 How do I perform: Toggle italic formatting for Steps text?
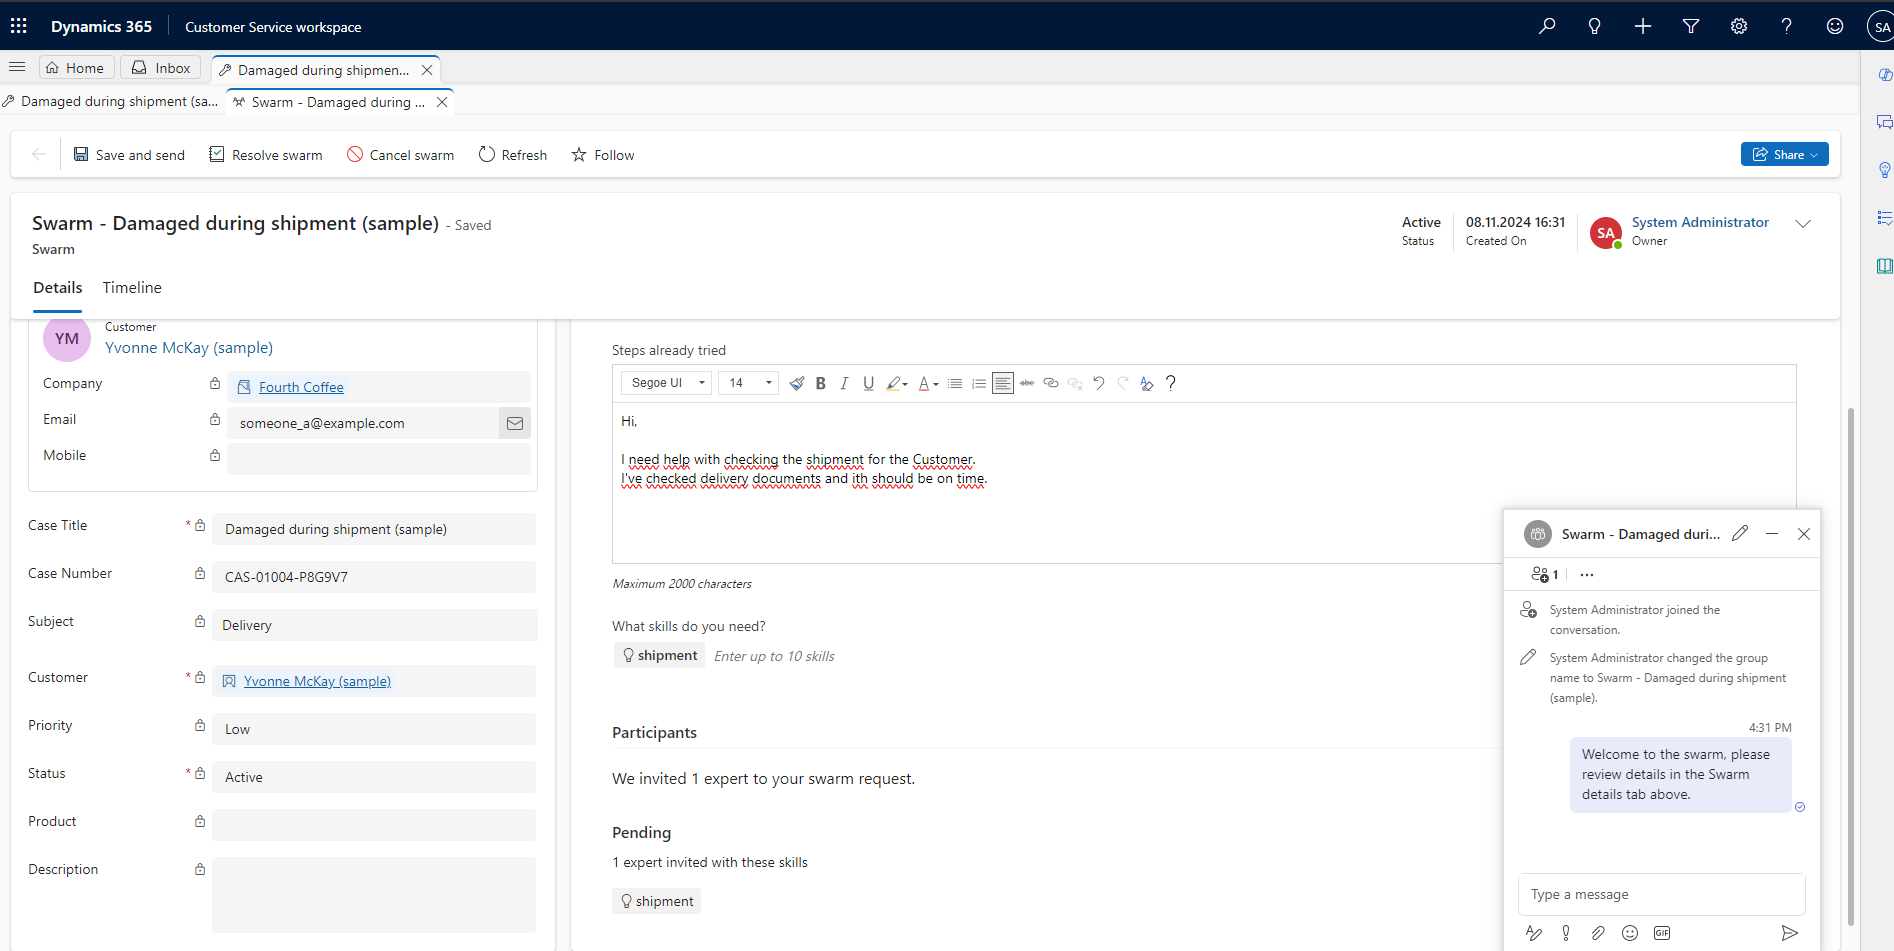point(844,383)
